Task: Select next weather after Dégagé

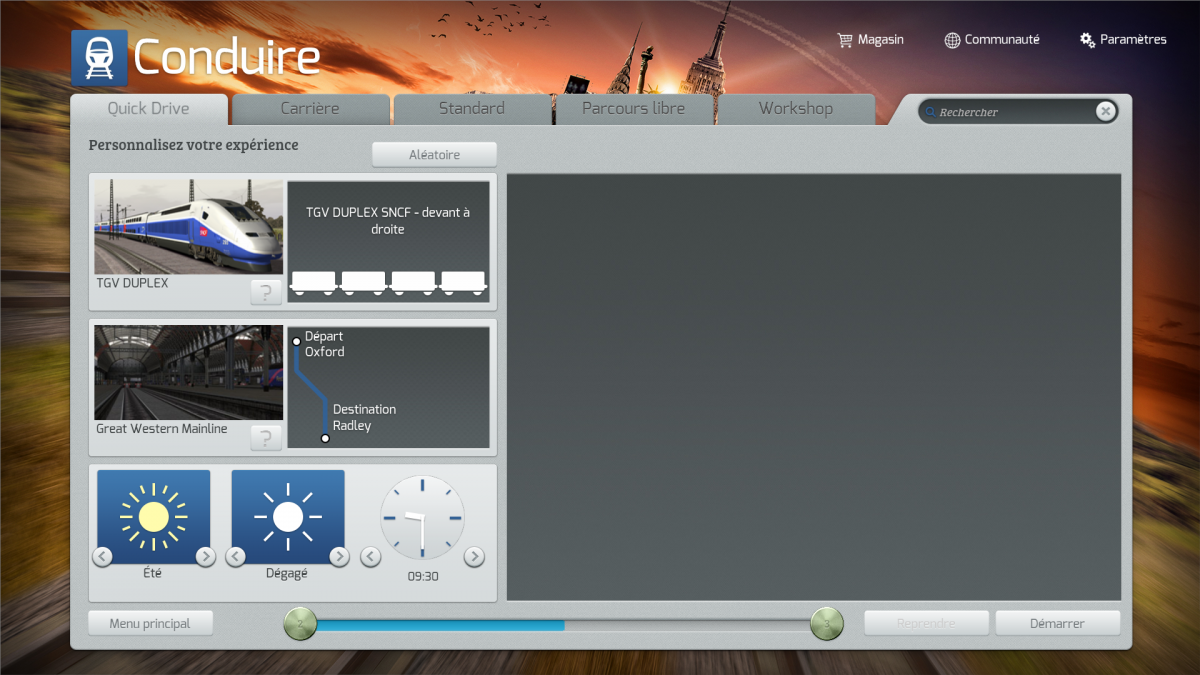Action: [339, 557]
